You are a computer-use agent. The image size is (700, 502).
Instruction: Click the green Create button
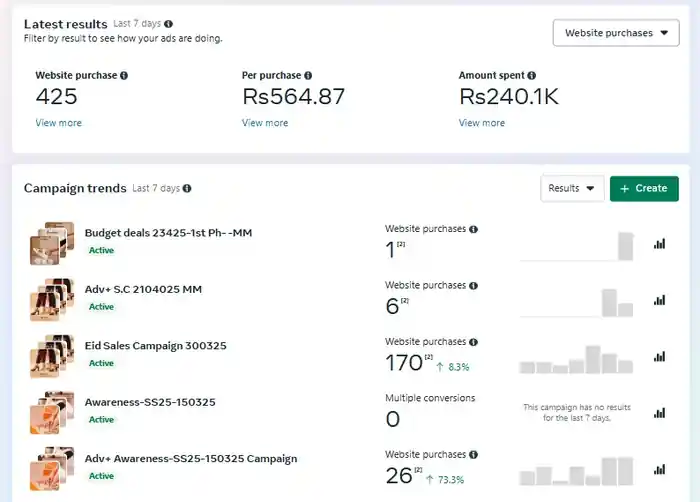click(x=644, y=188)
